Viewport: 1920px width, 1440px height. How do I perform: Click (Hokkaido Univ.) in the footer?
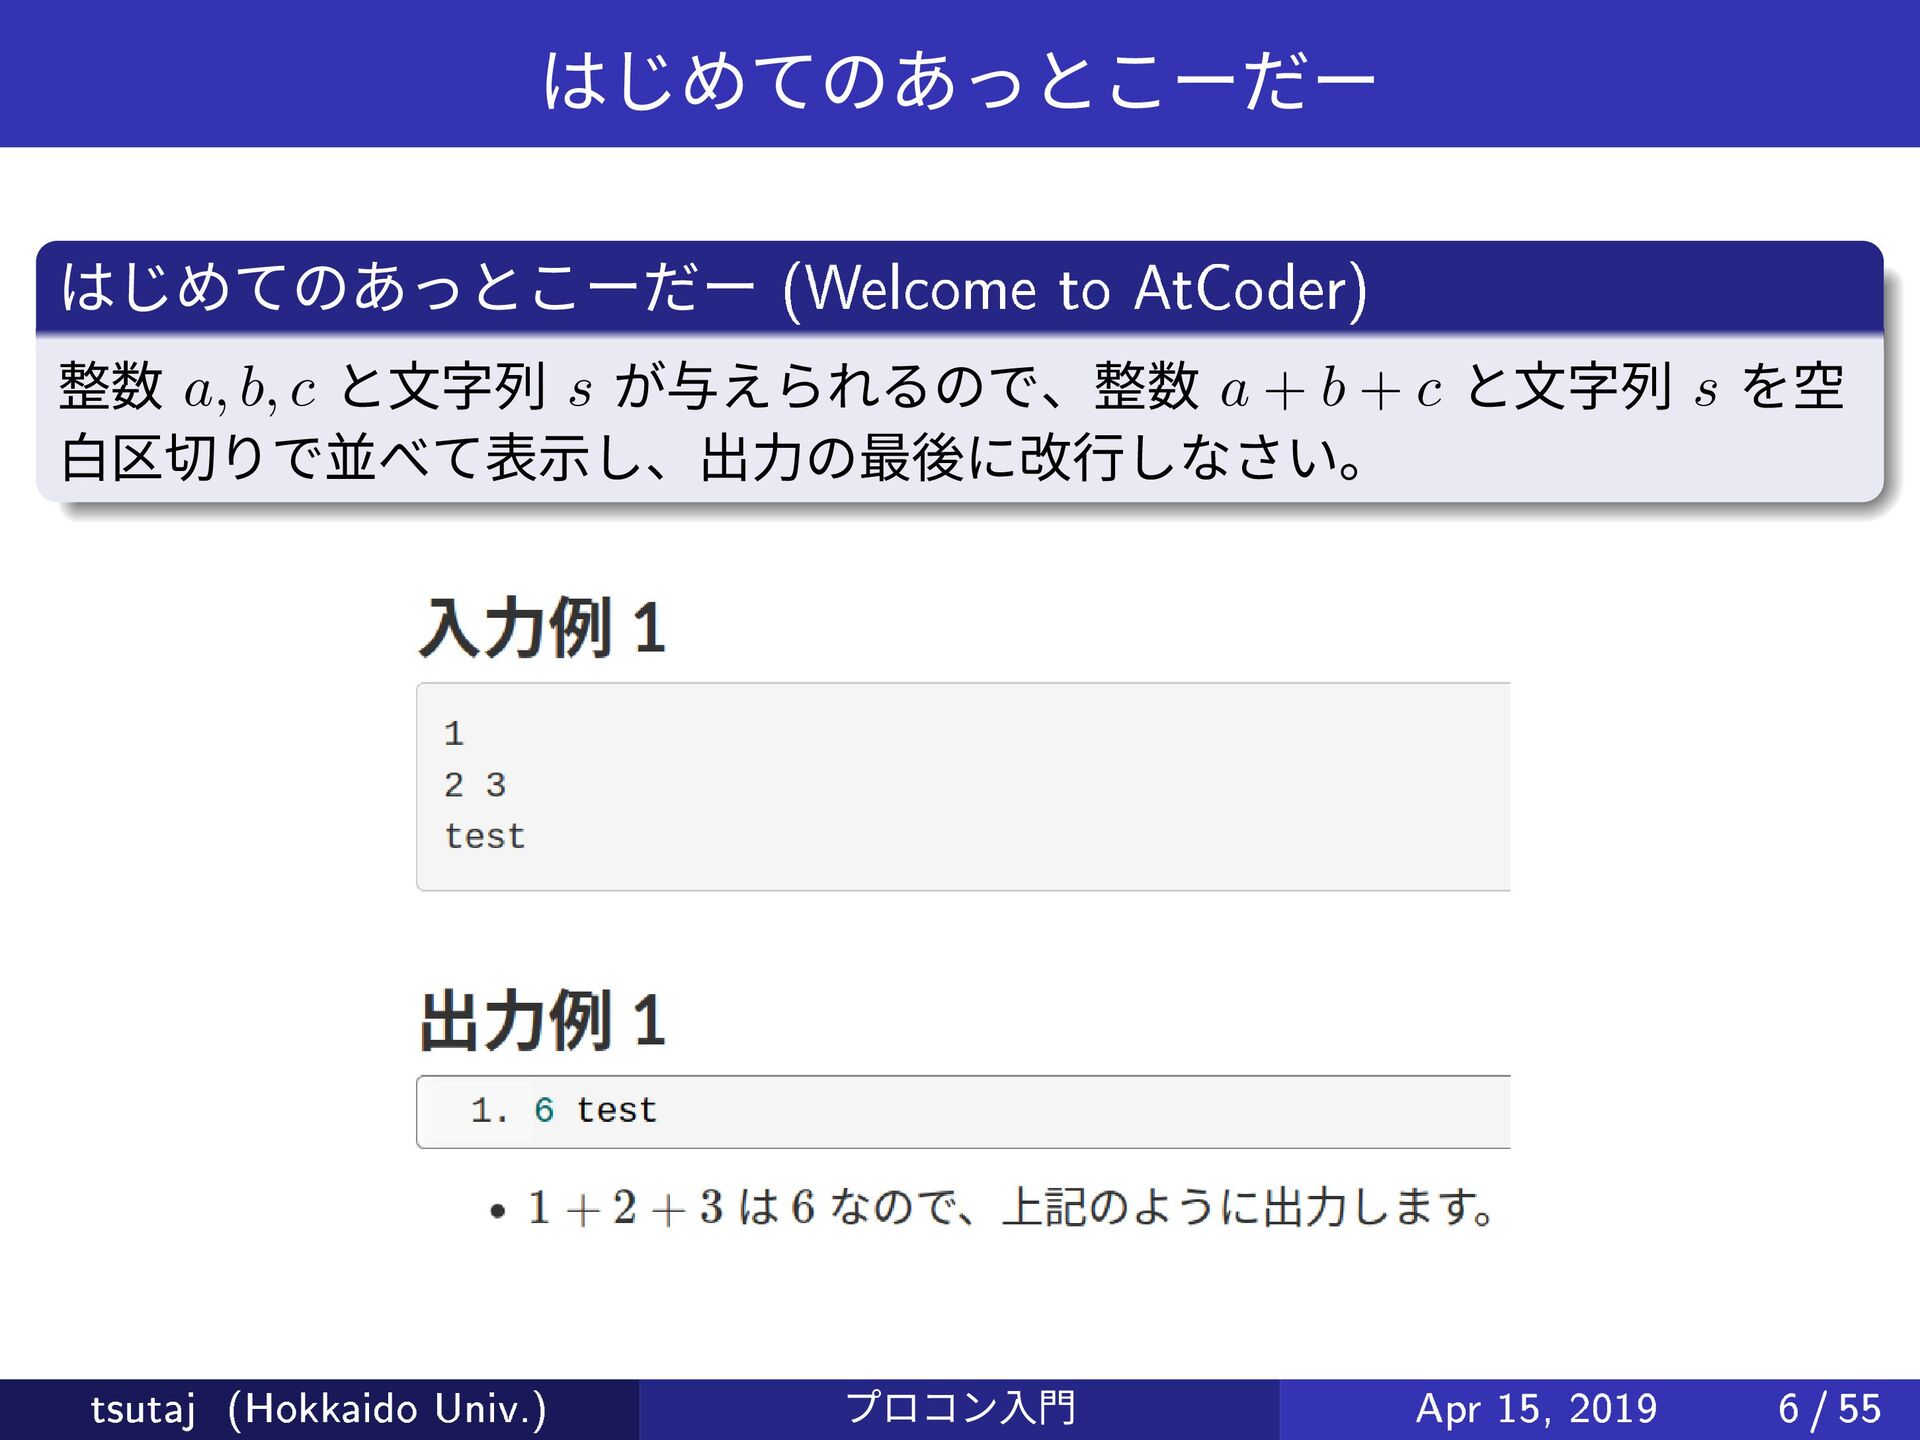pyautogui.click(x=387, y=1409)
